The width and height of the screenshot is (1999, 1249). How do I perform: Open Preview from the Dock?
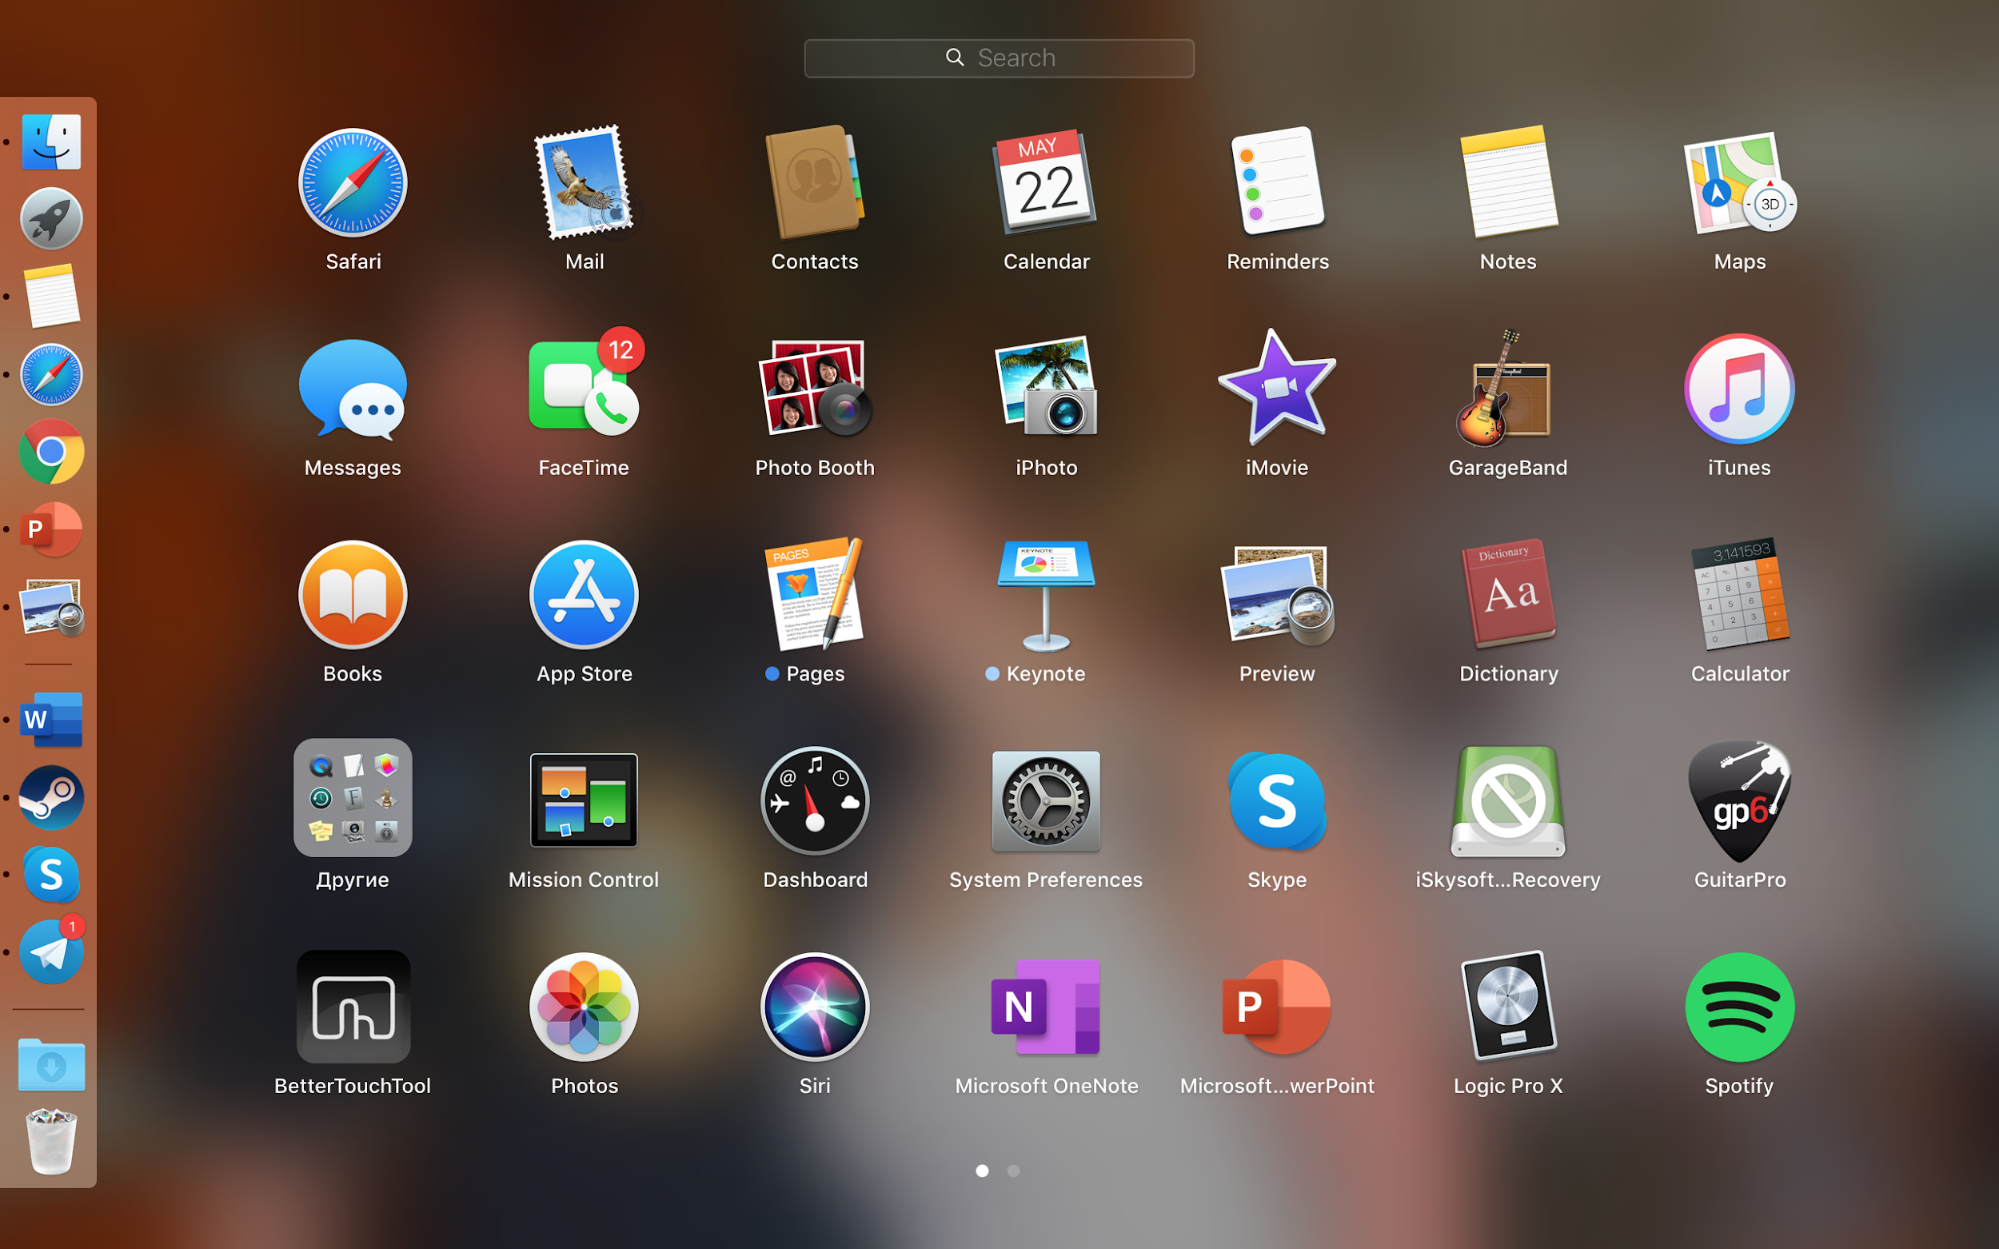pos(51,607)
